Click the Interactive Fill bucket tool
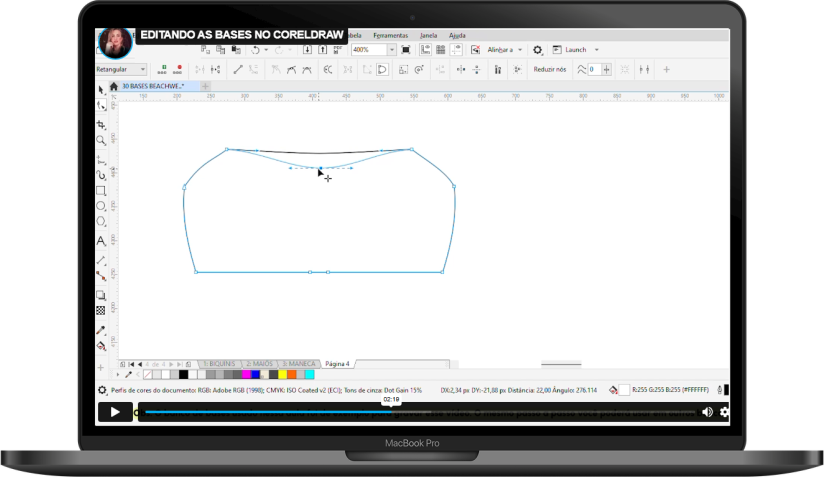The height and width of the screenshot is (489, 824). (x=101, y=345)
